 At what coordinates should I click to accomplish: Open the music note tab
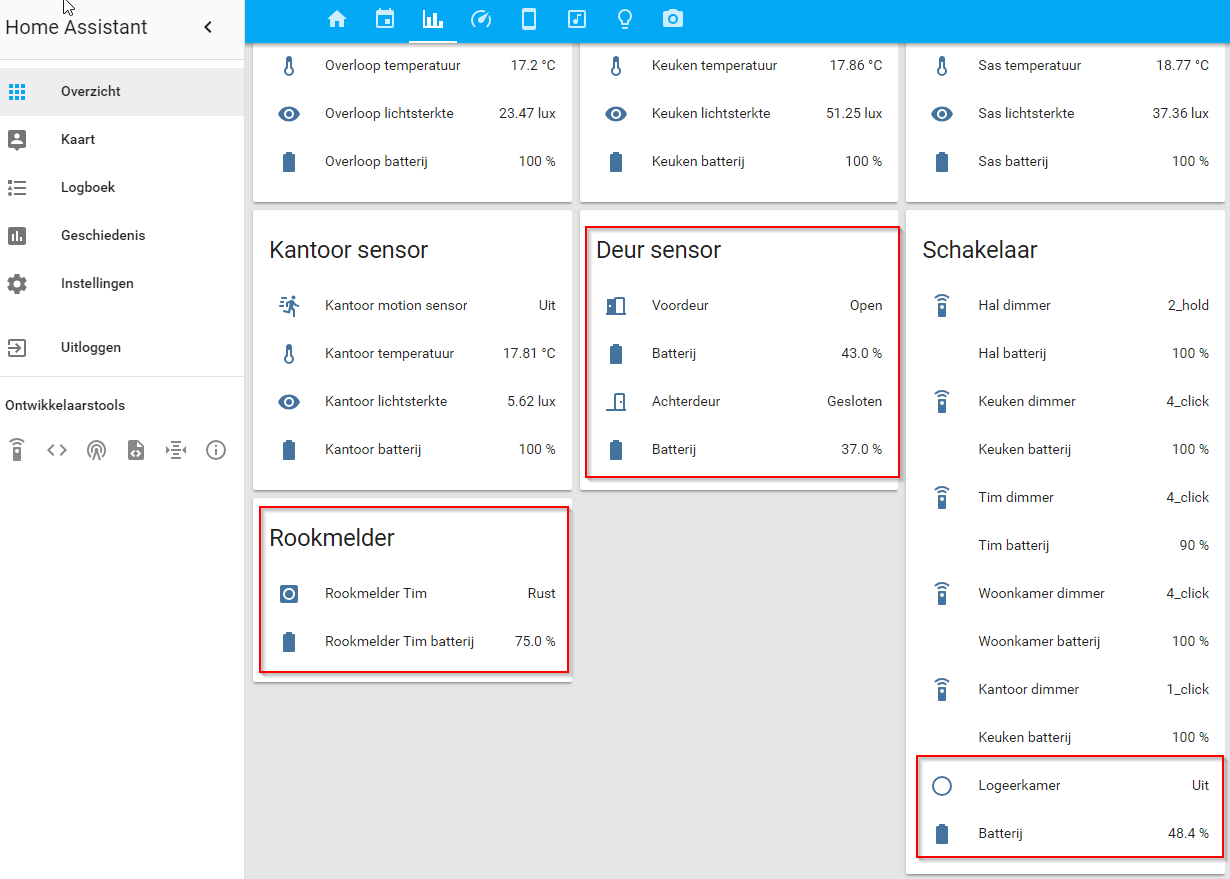[x=577, y=19]
